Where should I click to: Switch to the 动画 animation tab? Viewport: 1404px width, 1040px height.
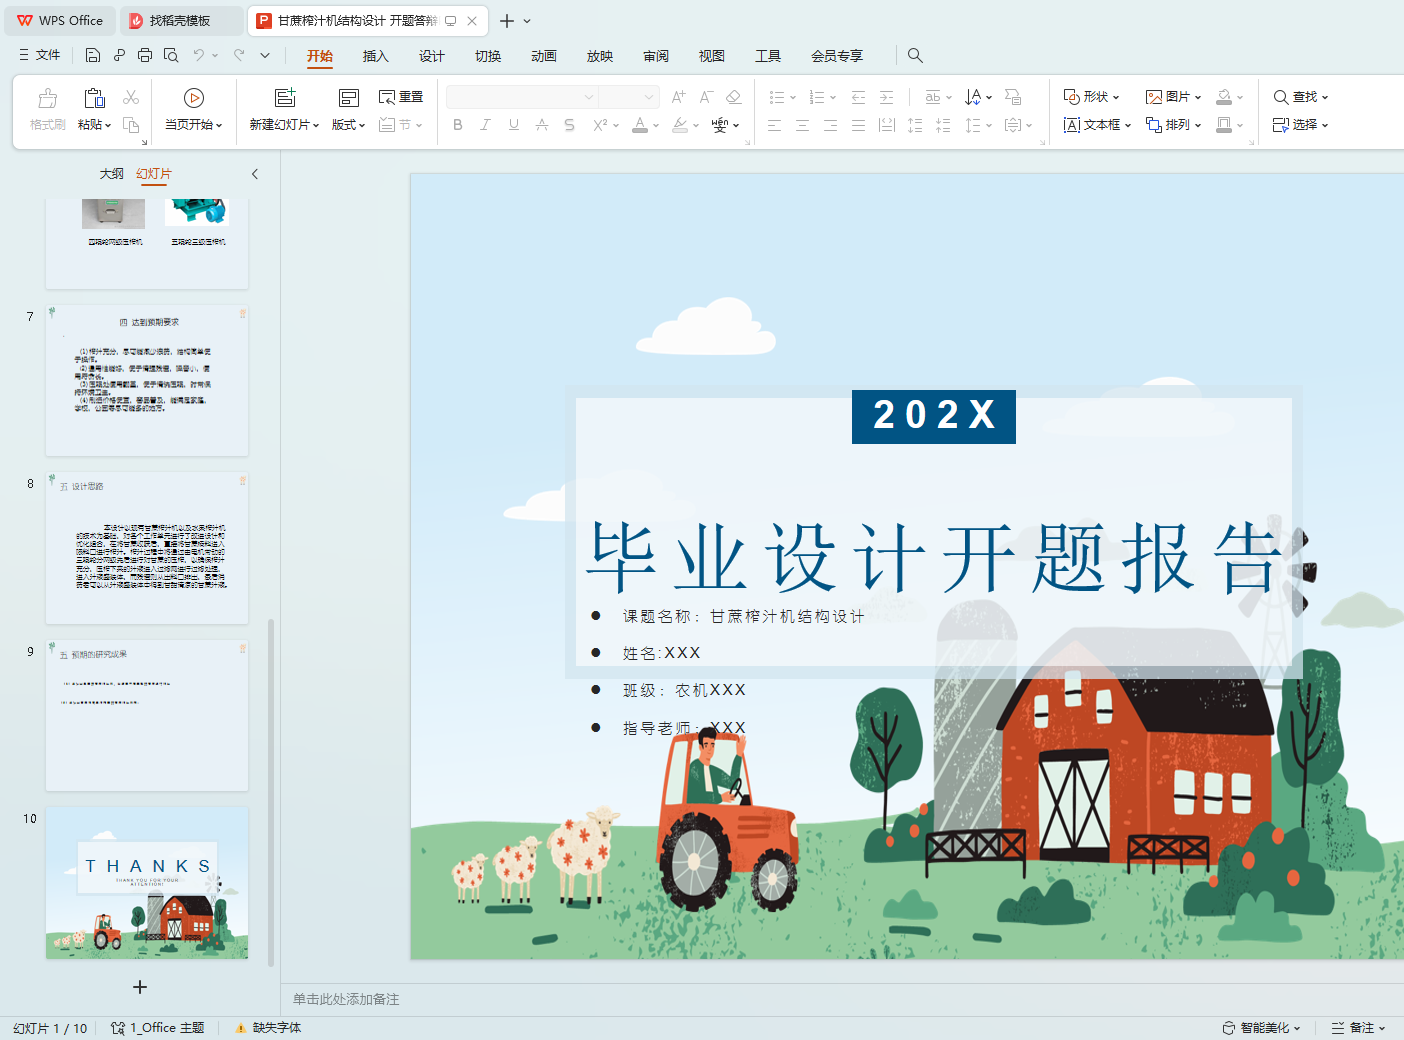pyautogui.click(x=543, y=56)
